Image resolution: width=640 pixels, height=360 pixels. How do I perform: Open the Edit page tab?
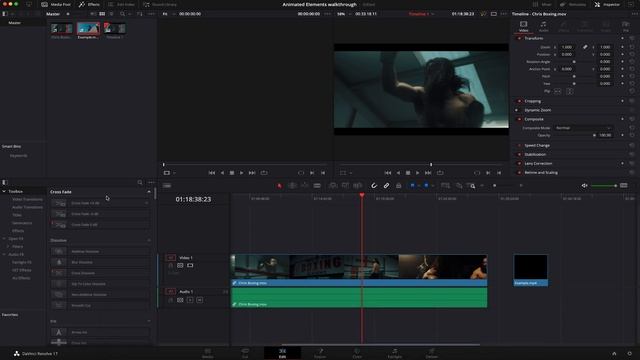[x=282, y=353]
